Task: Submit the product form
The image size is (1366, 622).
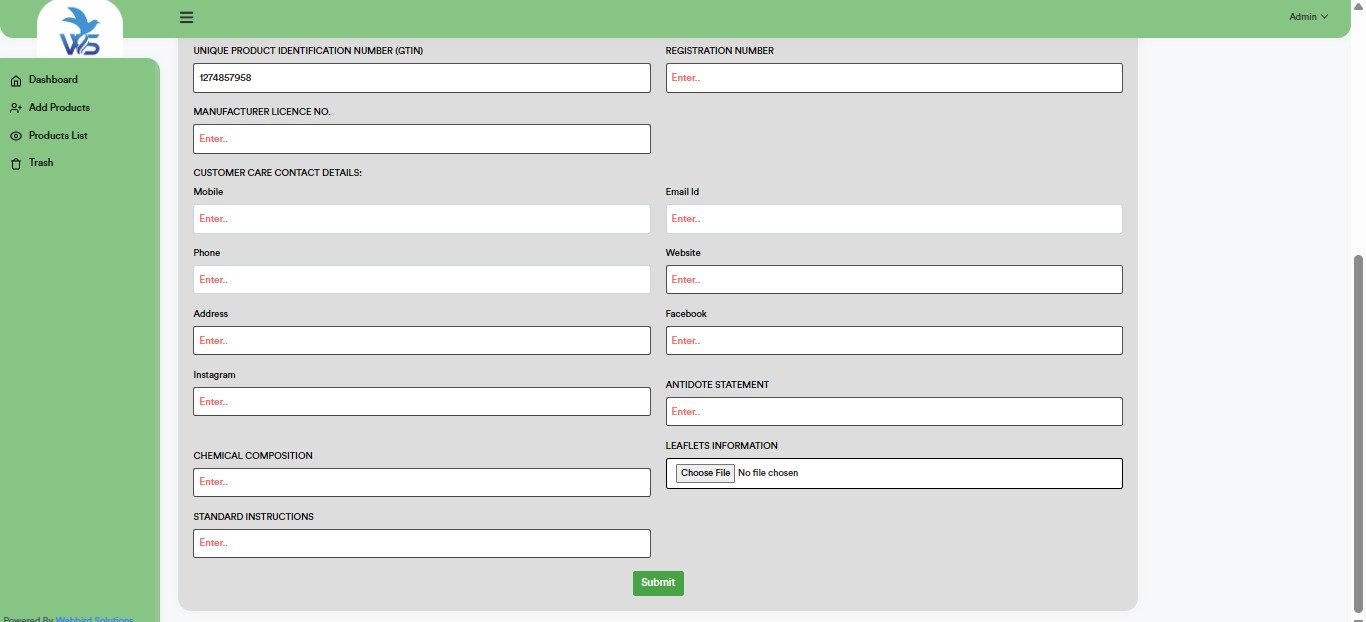Action: [x=657, y=582]
